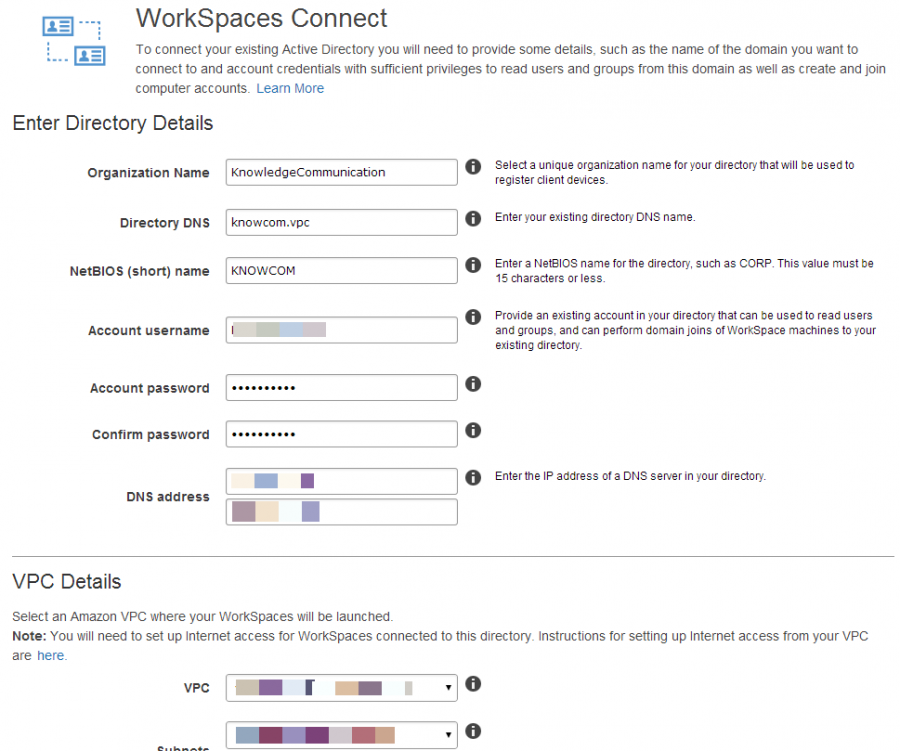
Task: Click the 'Enter a NetBIOS name for the directory' hint
Action: click(x=684, y=270)
